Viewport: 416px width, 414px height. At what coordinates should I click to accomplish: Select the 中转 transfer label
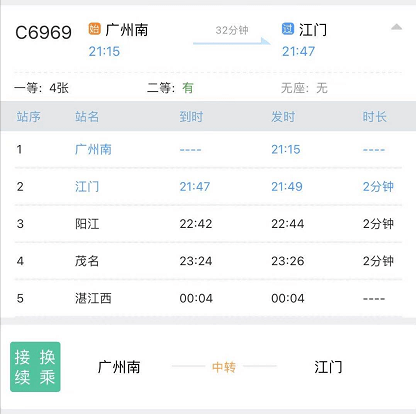[224, 367]
